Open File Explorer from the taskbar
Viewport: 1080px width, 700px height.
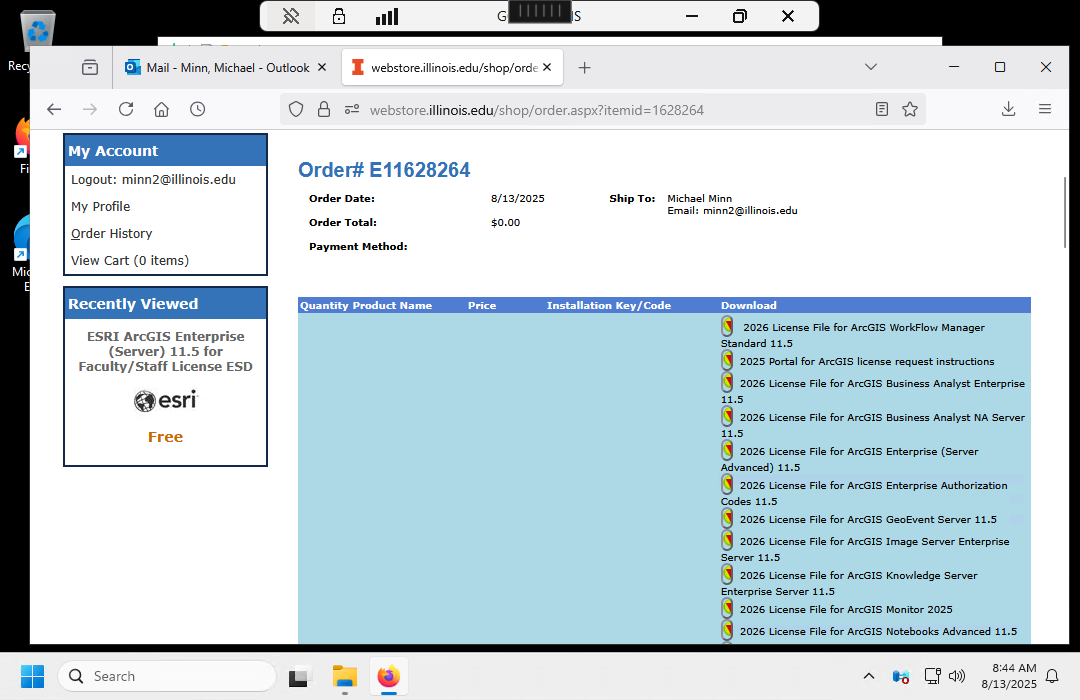point(345,677)
